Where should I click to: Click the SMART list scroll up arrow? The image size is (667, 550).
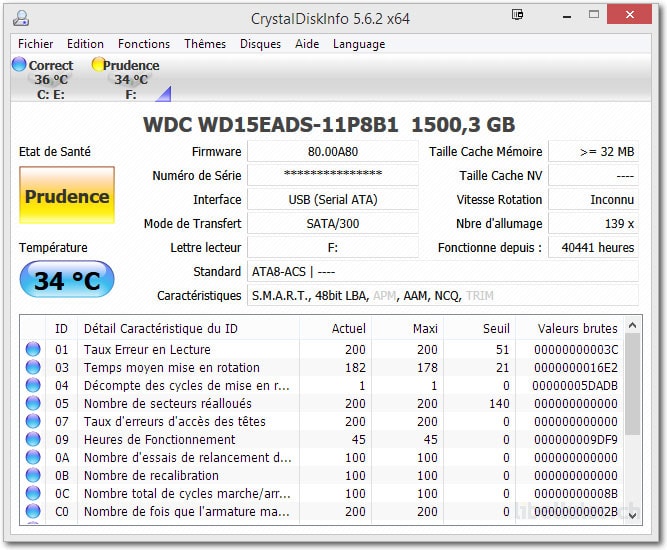click(633, 325)
